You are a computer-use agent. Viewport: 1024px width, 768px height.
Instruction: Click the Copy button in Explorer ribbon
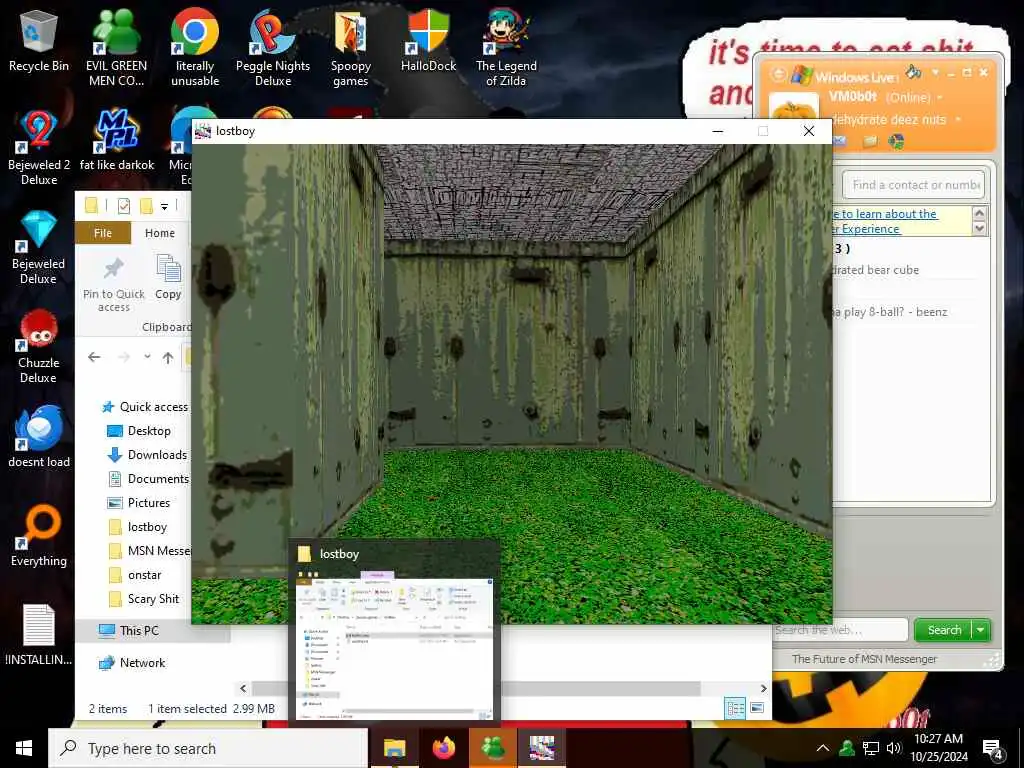click(x=168, y=278)
